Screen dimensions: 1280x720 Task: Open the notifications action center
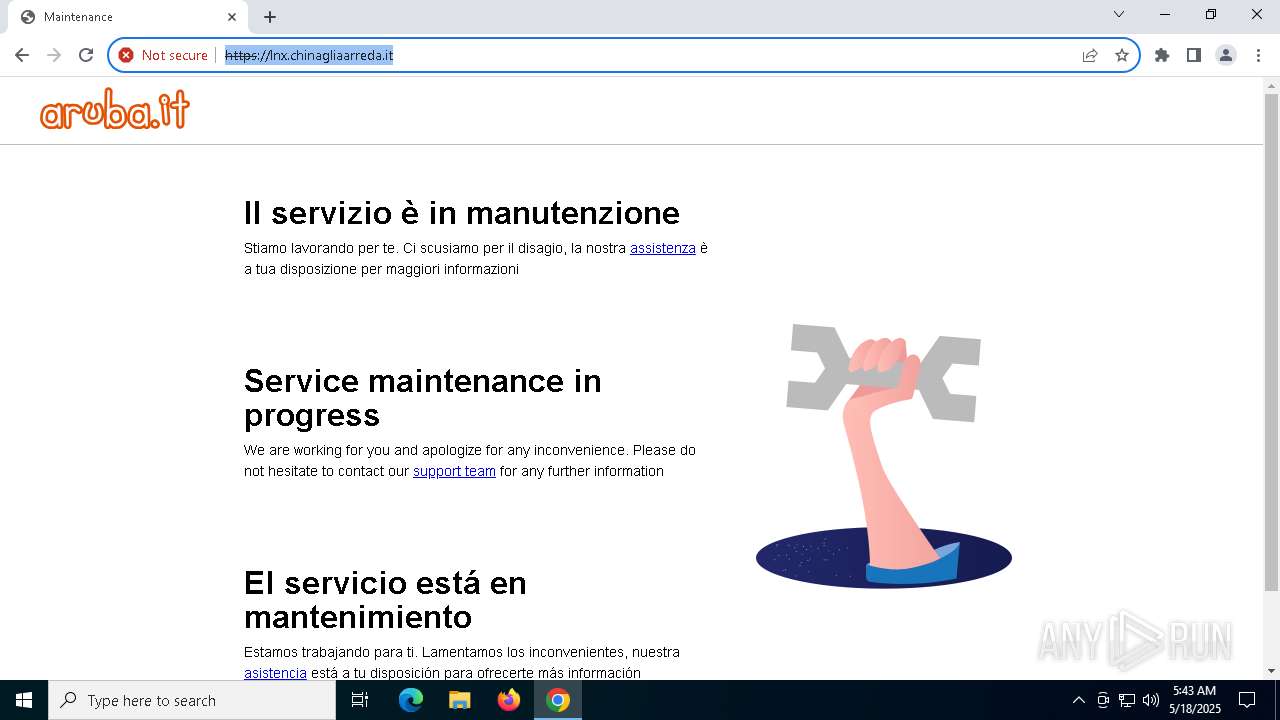click(1247, 700)
